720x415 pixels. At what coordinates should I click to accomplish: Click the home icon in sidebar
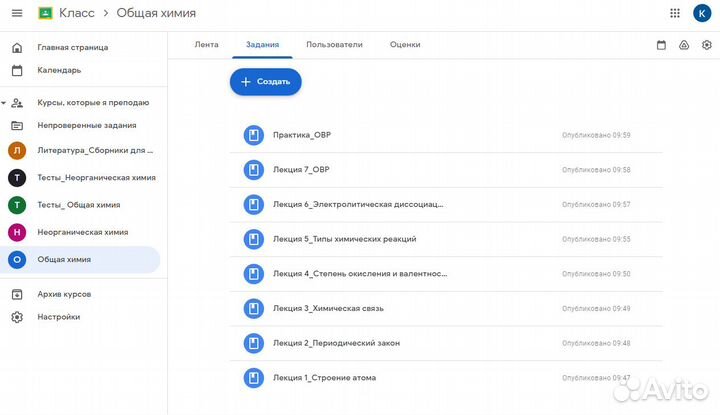tap(17, 47)
